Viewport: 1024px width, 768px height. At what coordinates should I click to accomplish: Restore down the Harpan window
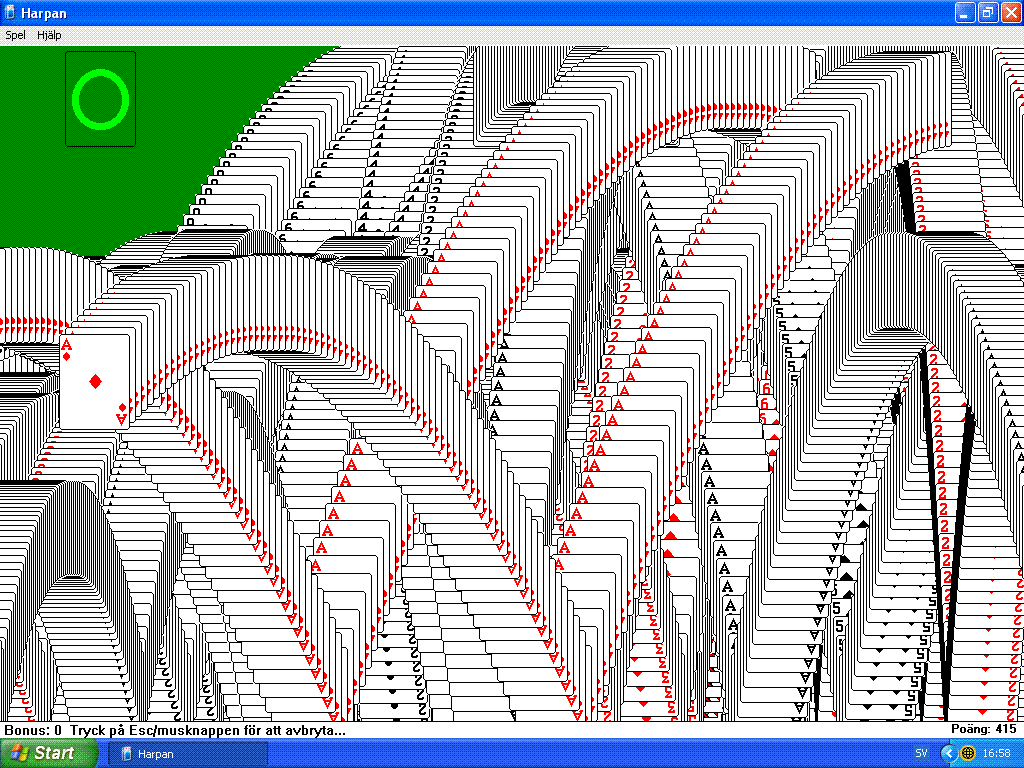986,12
